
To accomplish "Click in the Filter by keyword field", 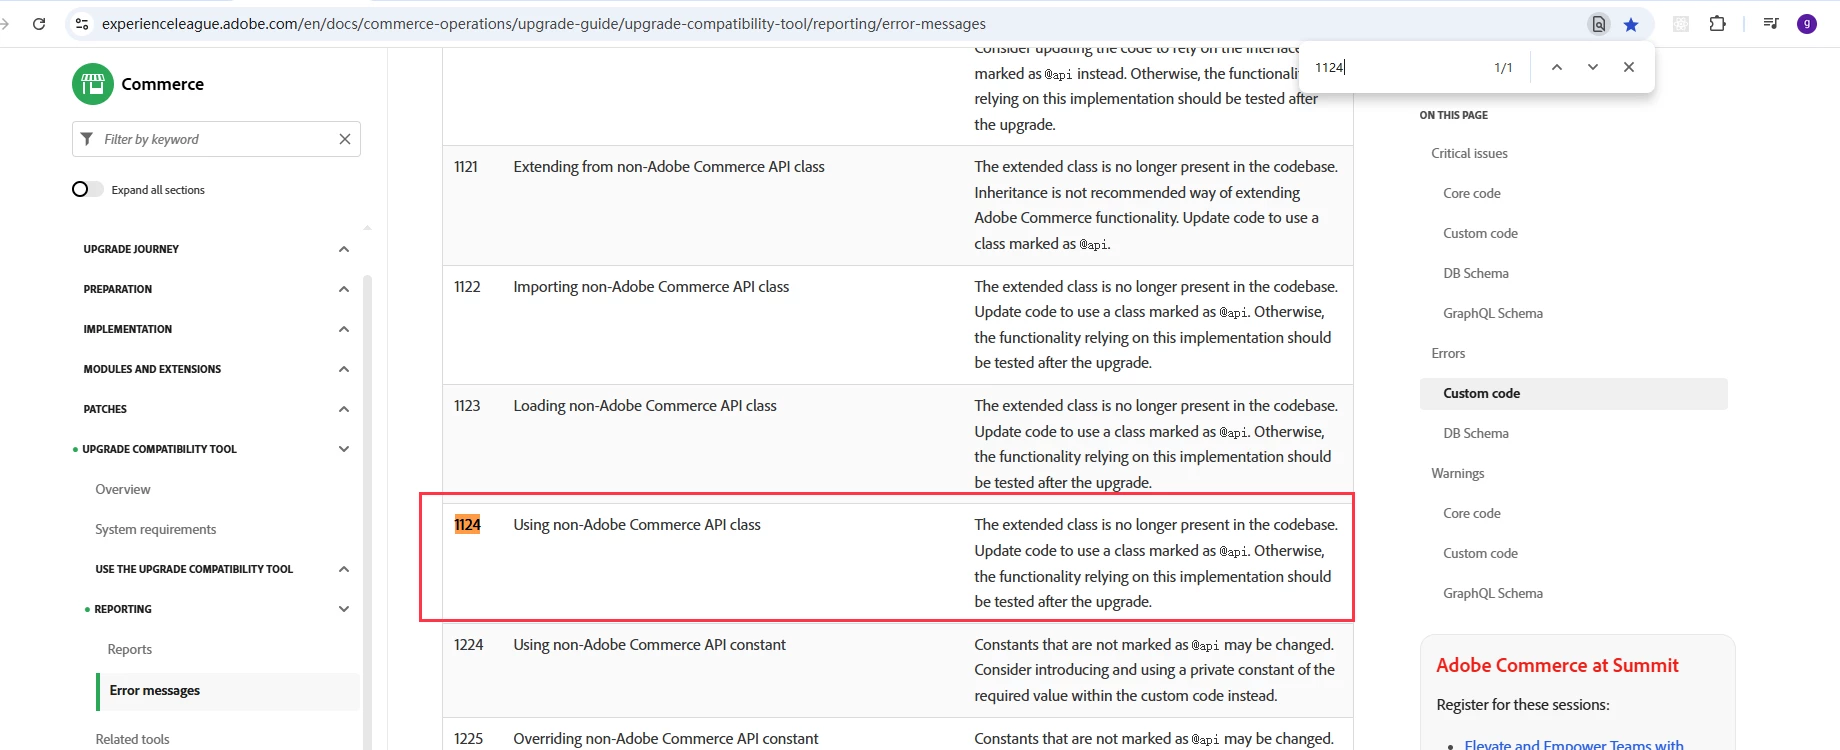I will [x=216, y=139].
